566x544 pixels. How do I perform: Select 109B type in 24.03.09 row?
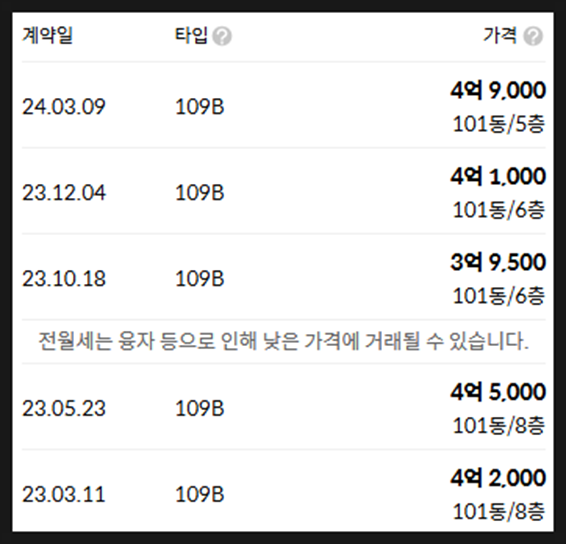200,107
